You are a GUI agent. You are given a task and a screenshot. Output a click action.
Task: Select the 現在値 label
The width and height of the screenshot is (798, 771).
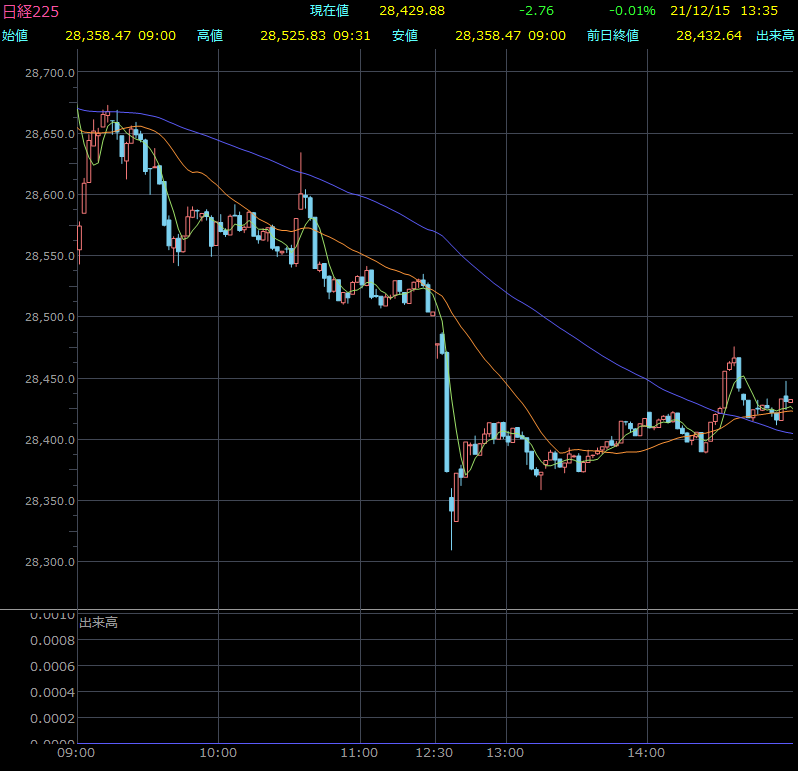pos(330,11)
